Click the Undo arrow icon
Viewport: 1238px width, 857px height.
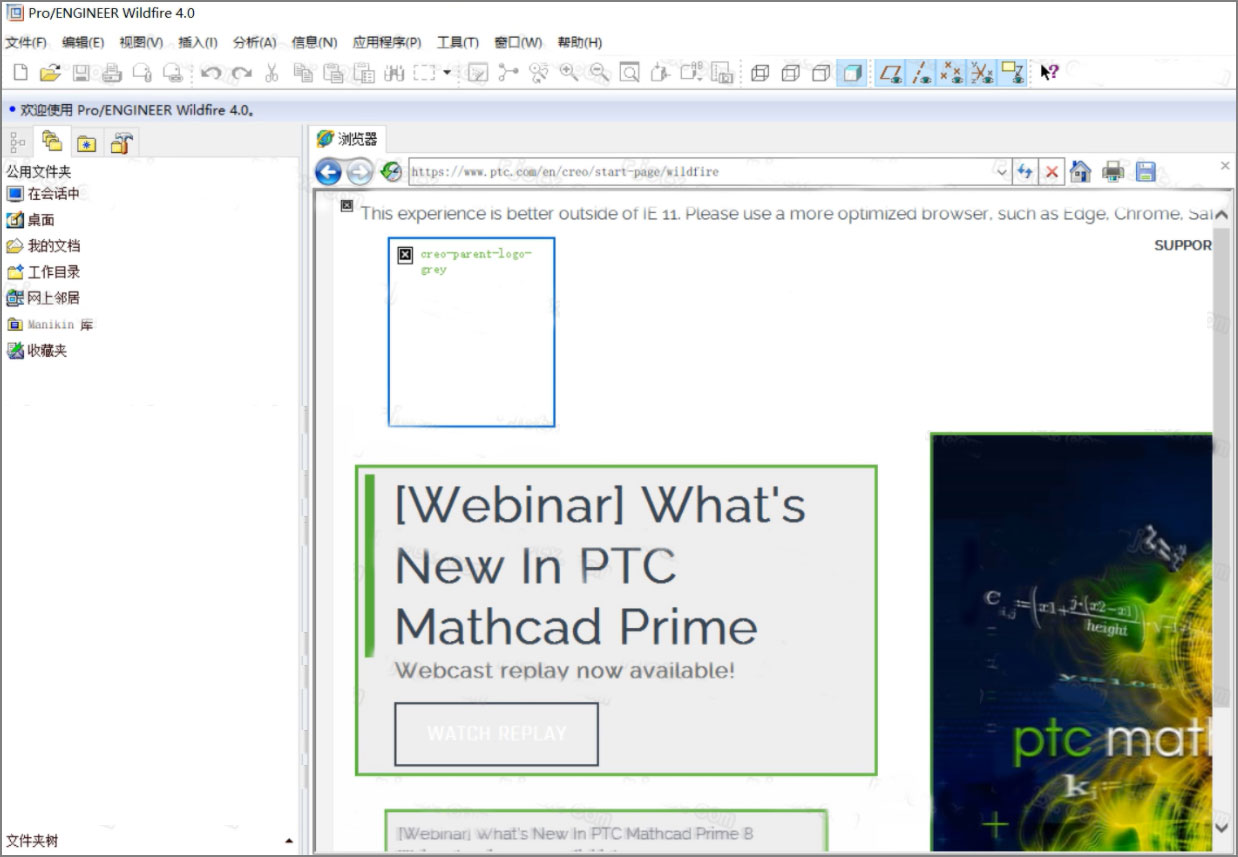pos(210,72)
